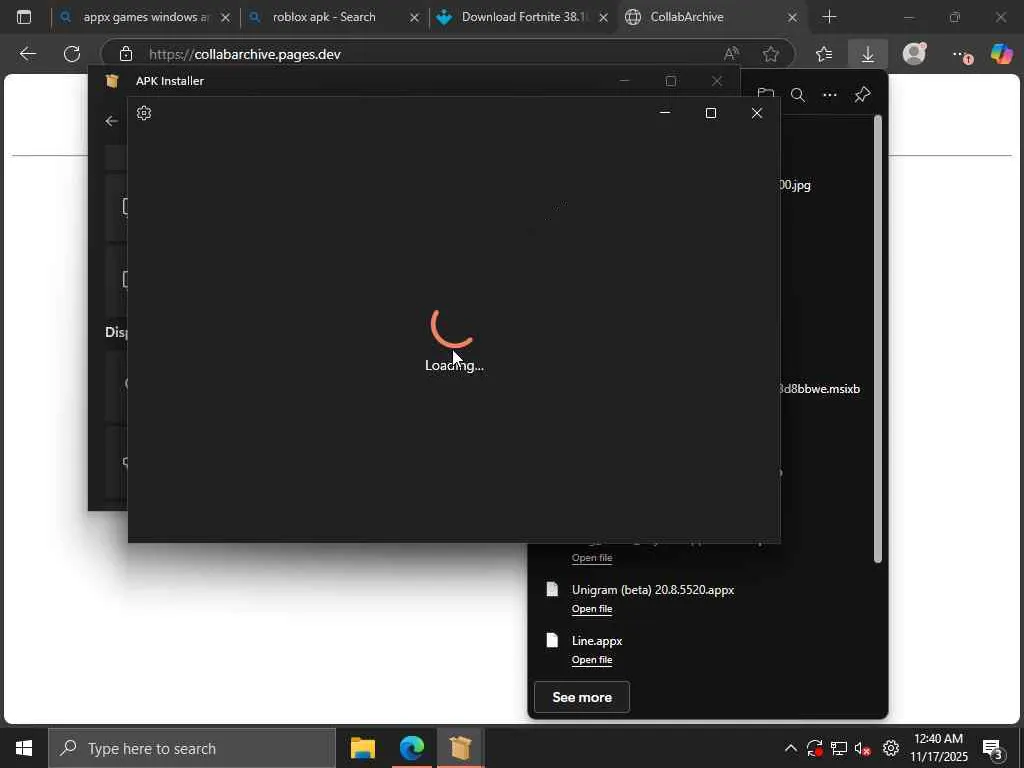Screen dimensions: 1024x768
Task: Click the settings gear tray icon
Action: tap(891, 748)
